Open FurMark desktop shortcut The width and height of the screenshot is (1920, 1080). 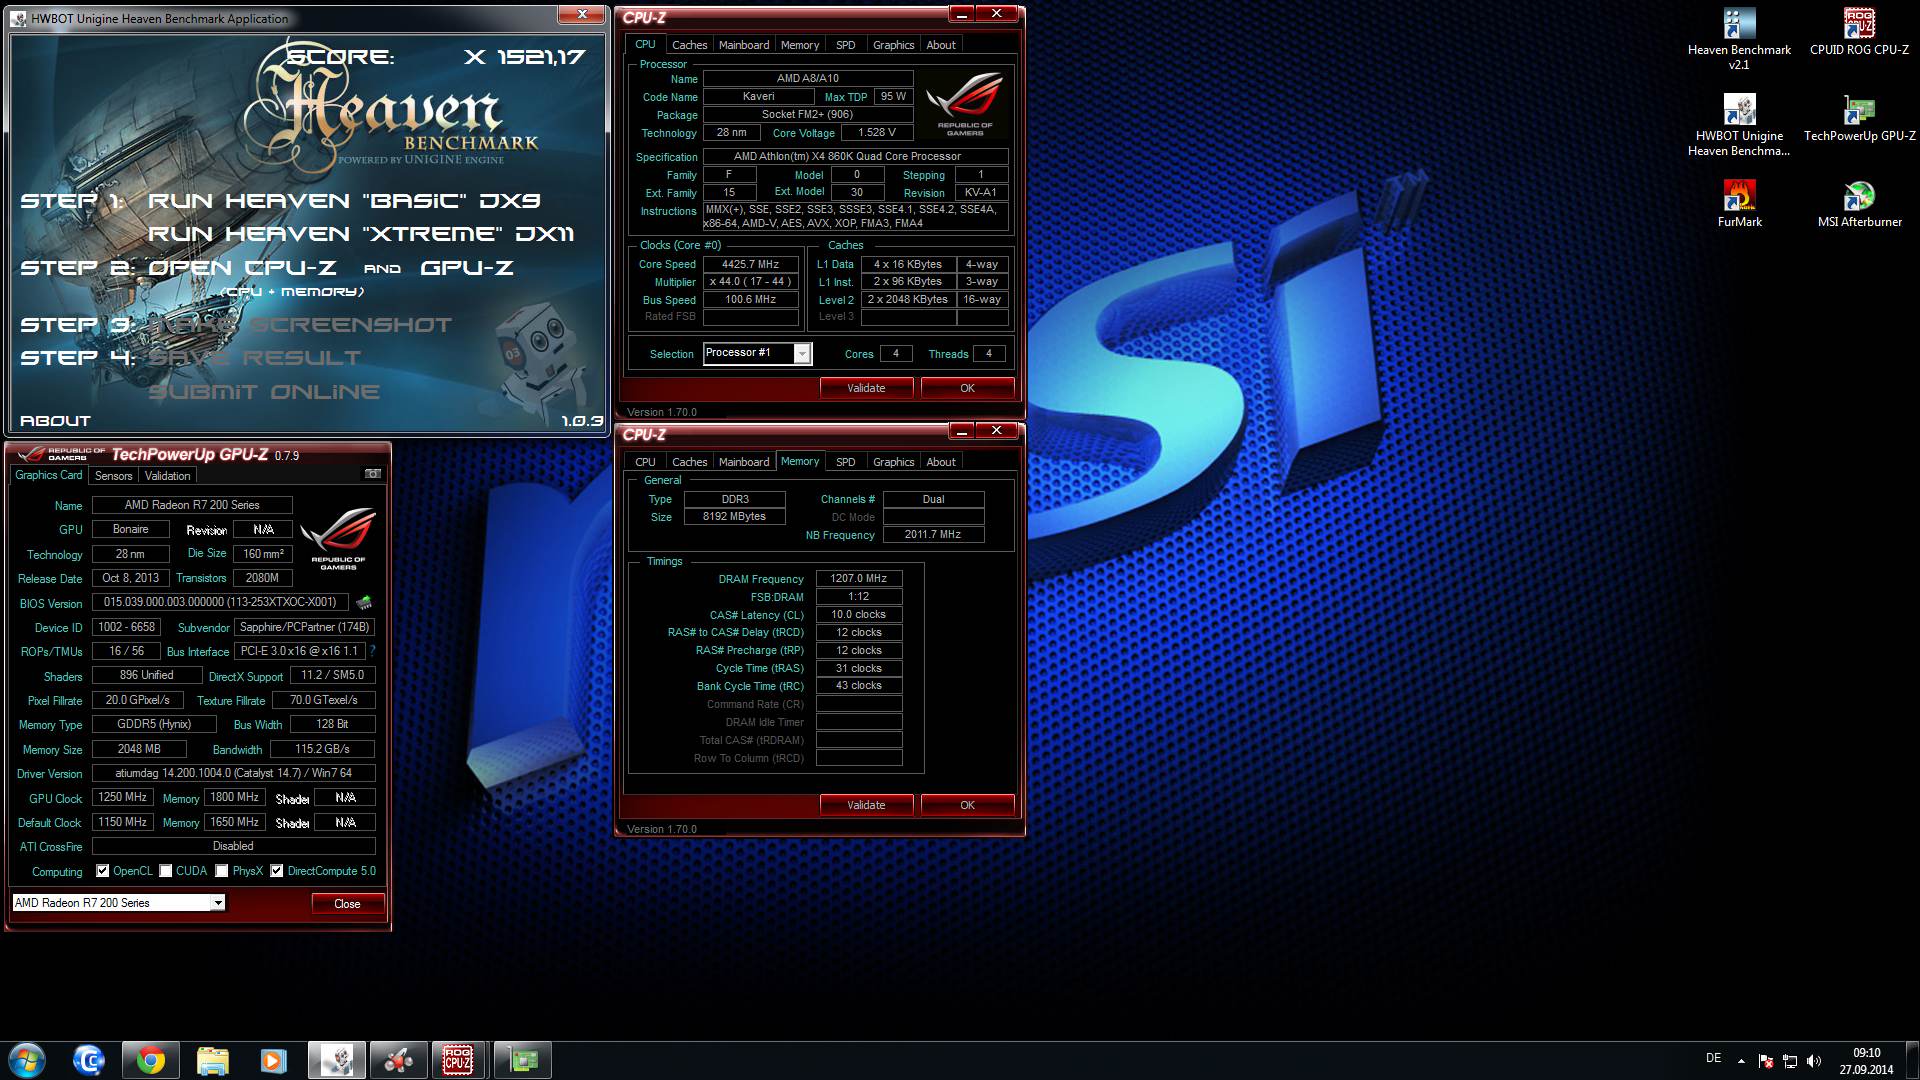click(1739, 204)
